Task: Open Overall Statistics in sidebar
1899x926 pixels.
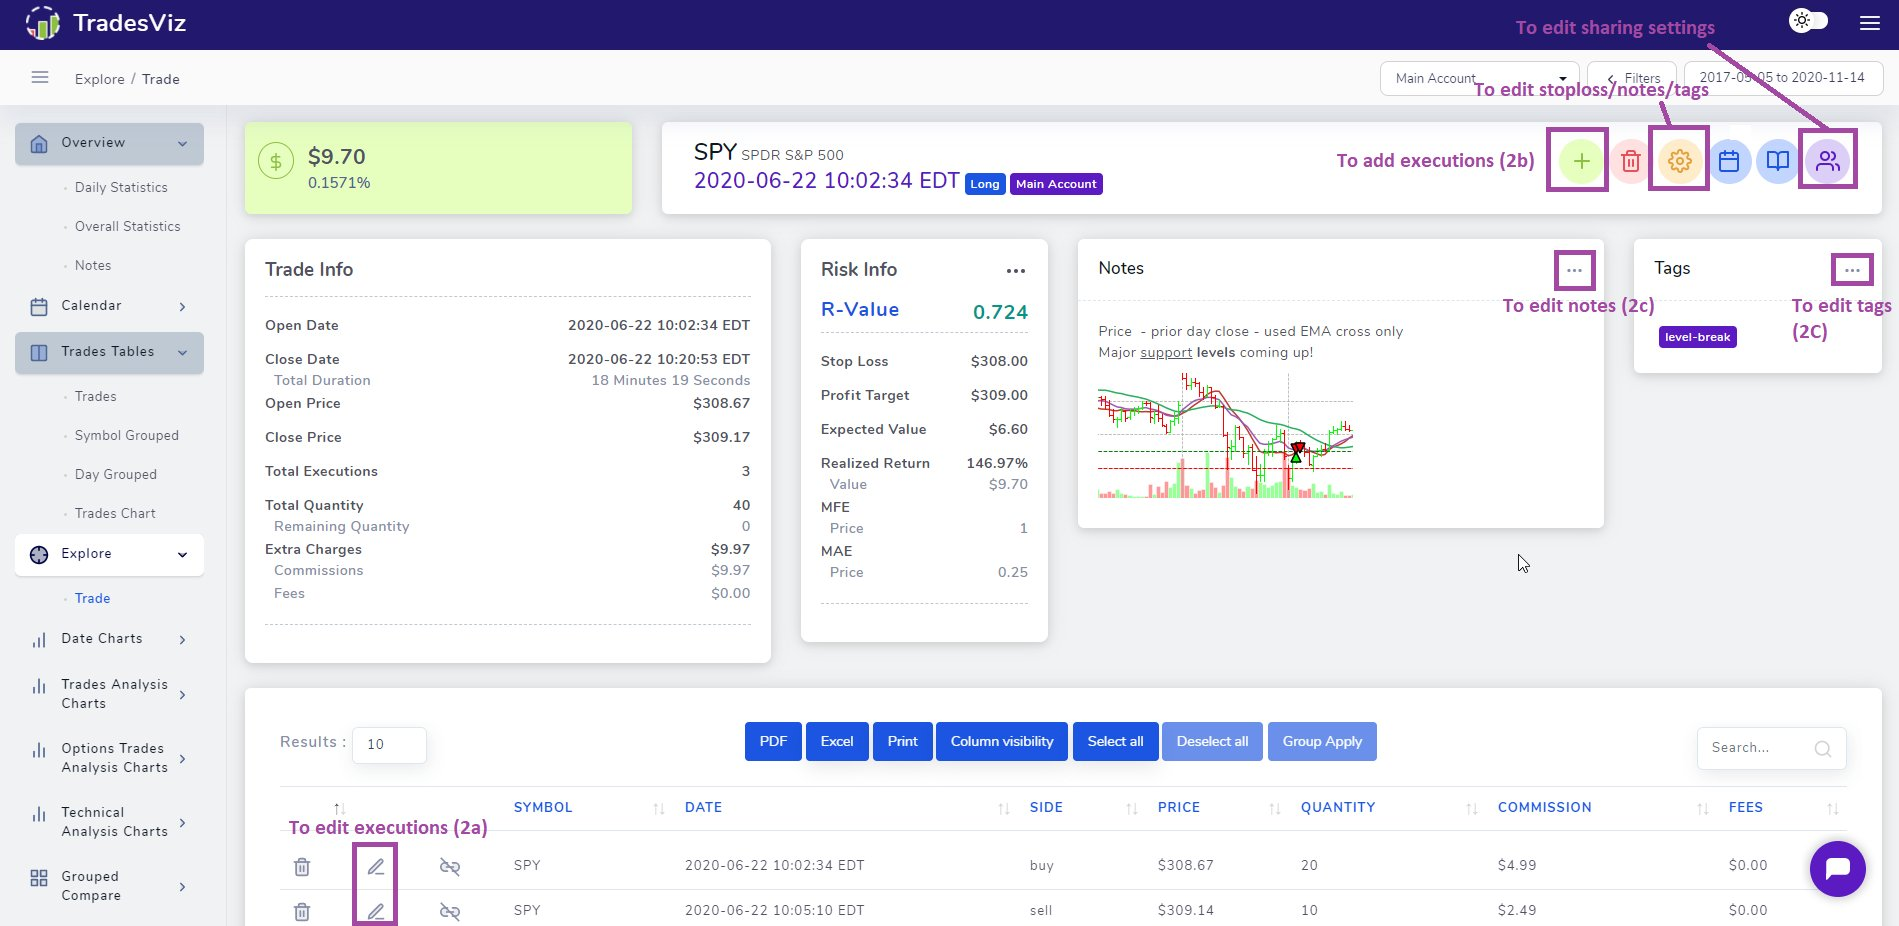Action: (x=128, y=226)
